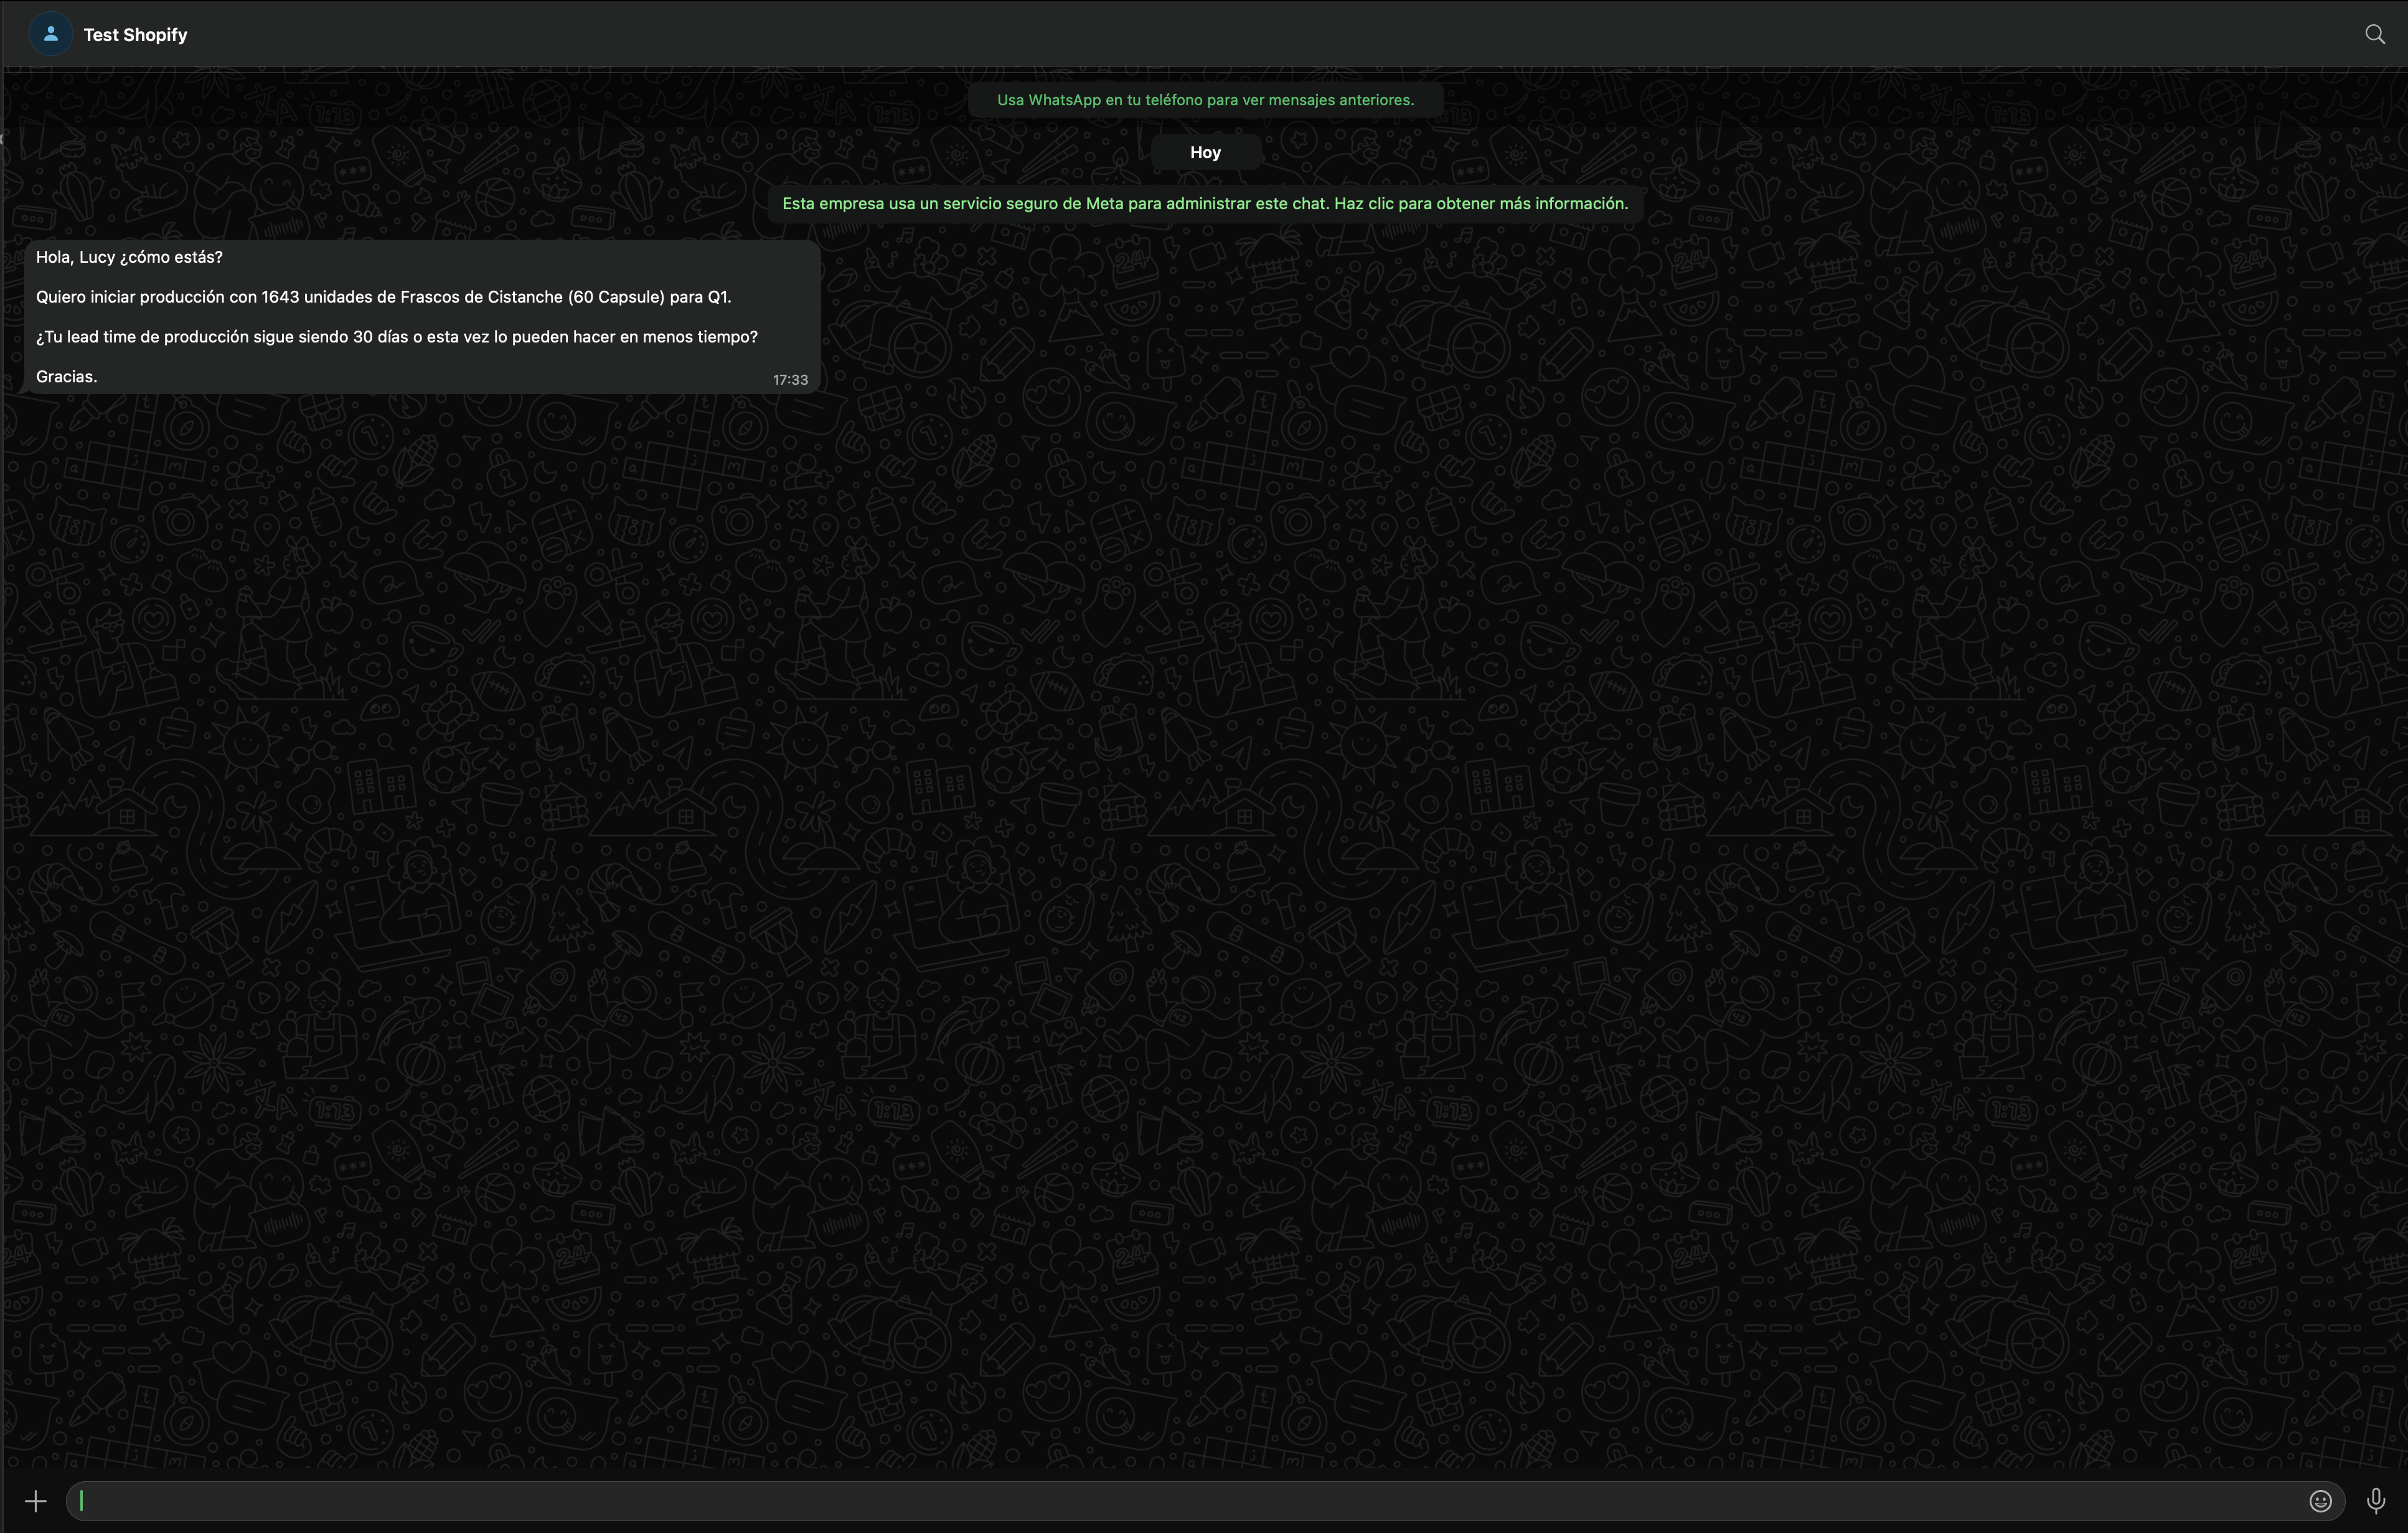Image resolution: width=2408 pixels, height=1533 pixels.
Task: Open the attach plus menu
Action: pyautogui.click(x=36, y=1501)
